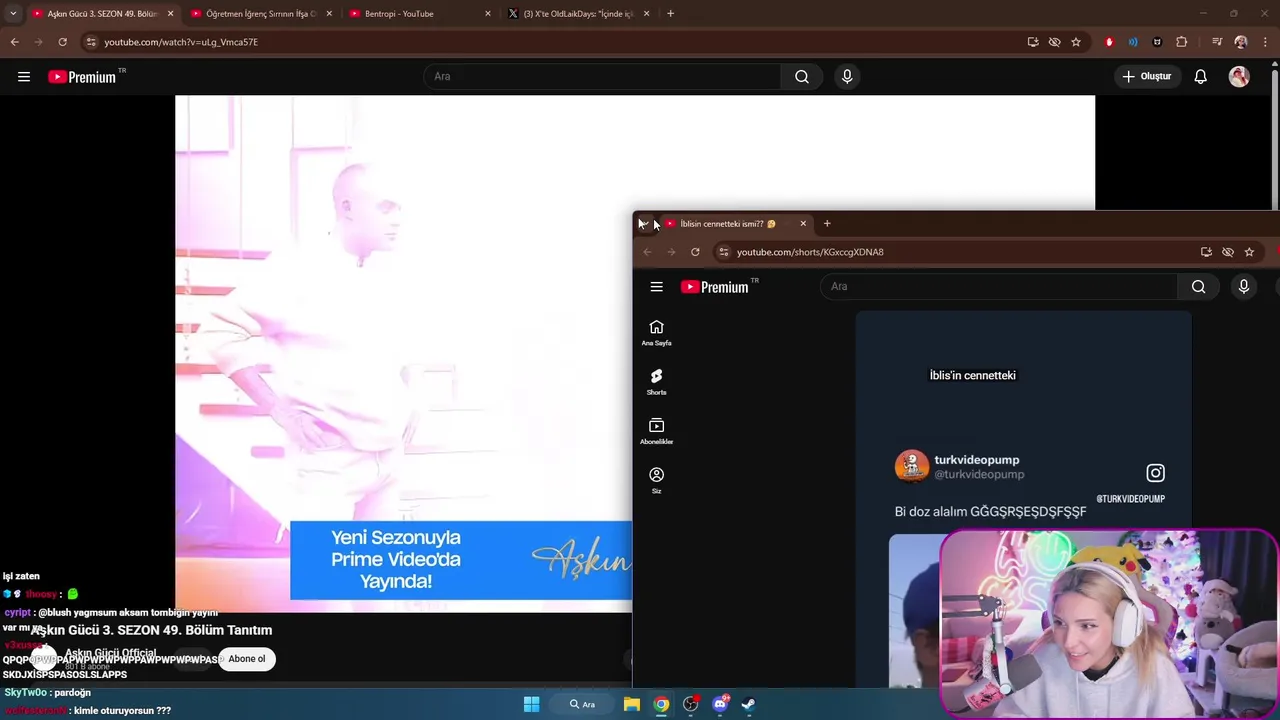
Task: Reload the main Chrome page
Action: (x=62, y=42)
